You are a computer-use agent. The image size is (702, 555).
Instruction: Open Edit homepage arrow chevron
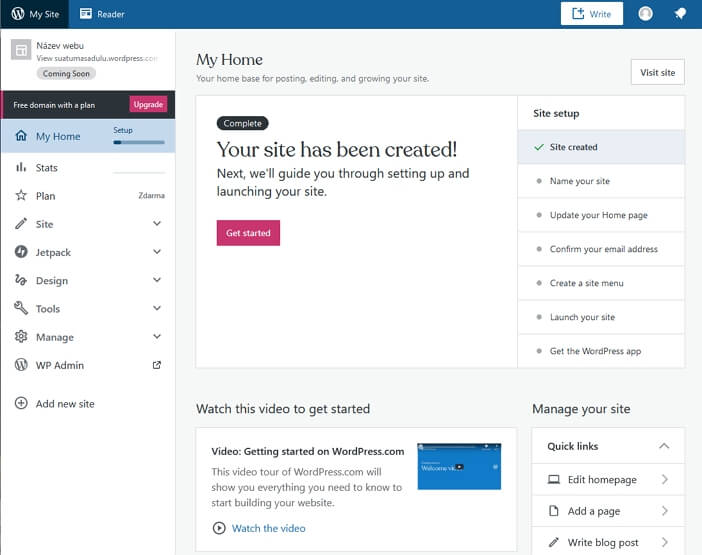pyautogui.click(x=665, y=479)
